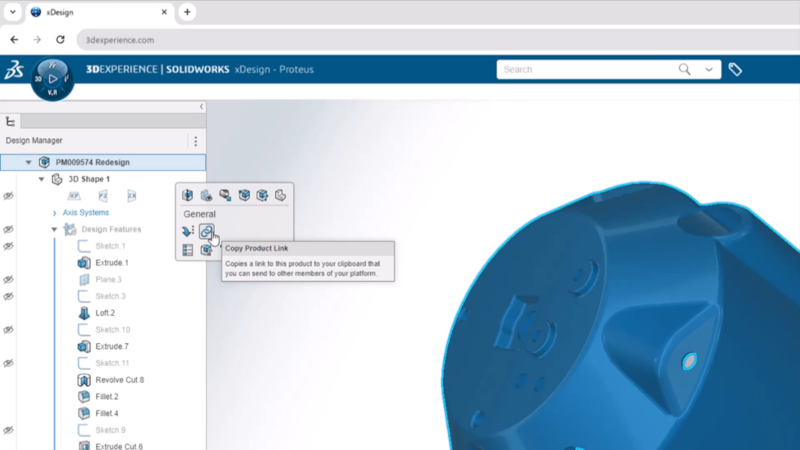Viewport: 800px width, 450px height.
Task: Click in the Search input field
Action: 585,70
